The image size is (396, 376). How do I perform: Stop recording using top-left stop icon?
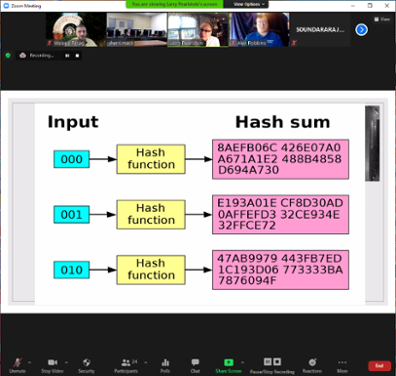[x=77, y=55]
